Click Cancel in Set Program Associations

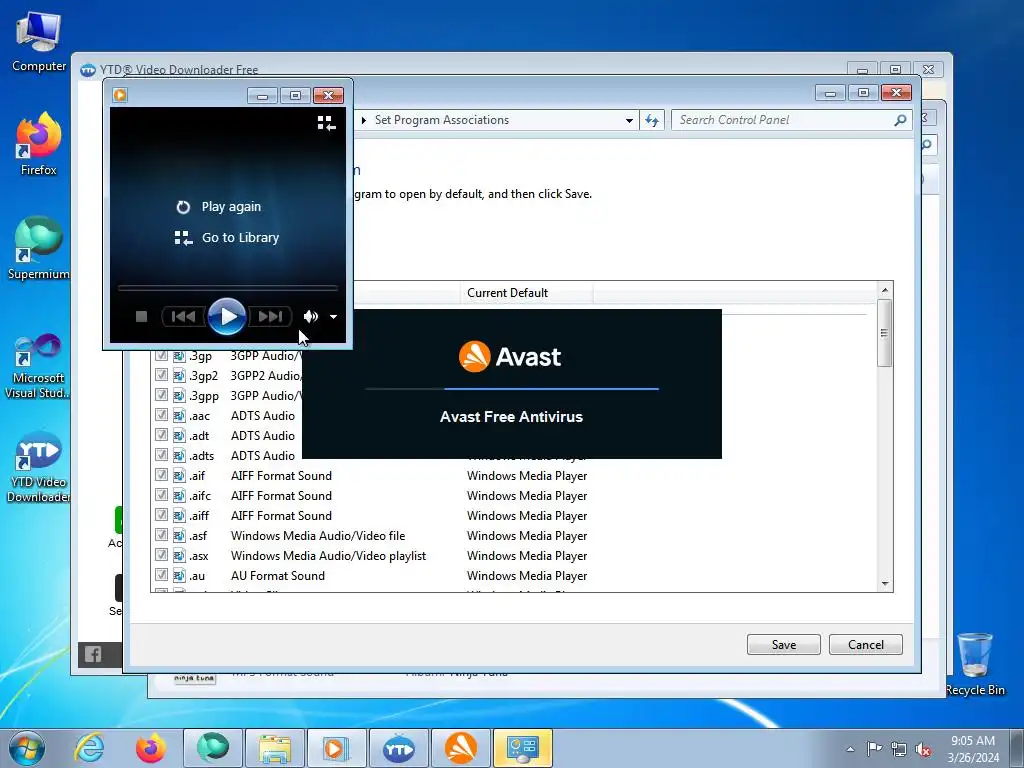(865, 645)
